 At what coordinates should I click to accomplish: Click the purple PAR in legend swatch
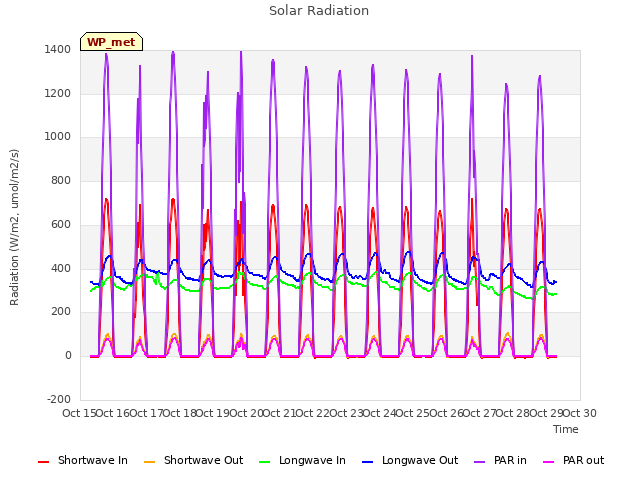(480, 462)
